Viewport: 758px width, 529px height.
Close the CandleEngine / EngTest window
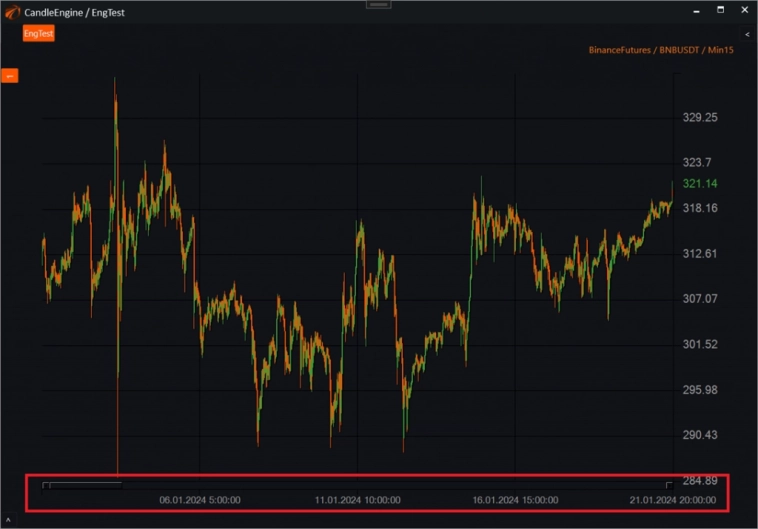pos(743,10)
